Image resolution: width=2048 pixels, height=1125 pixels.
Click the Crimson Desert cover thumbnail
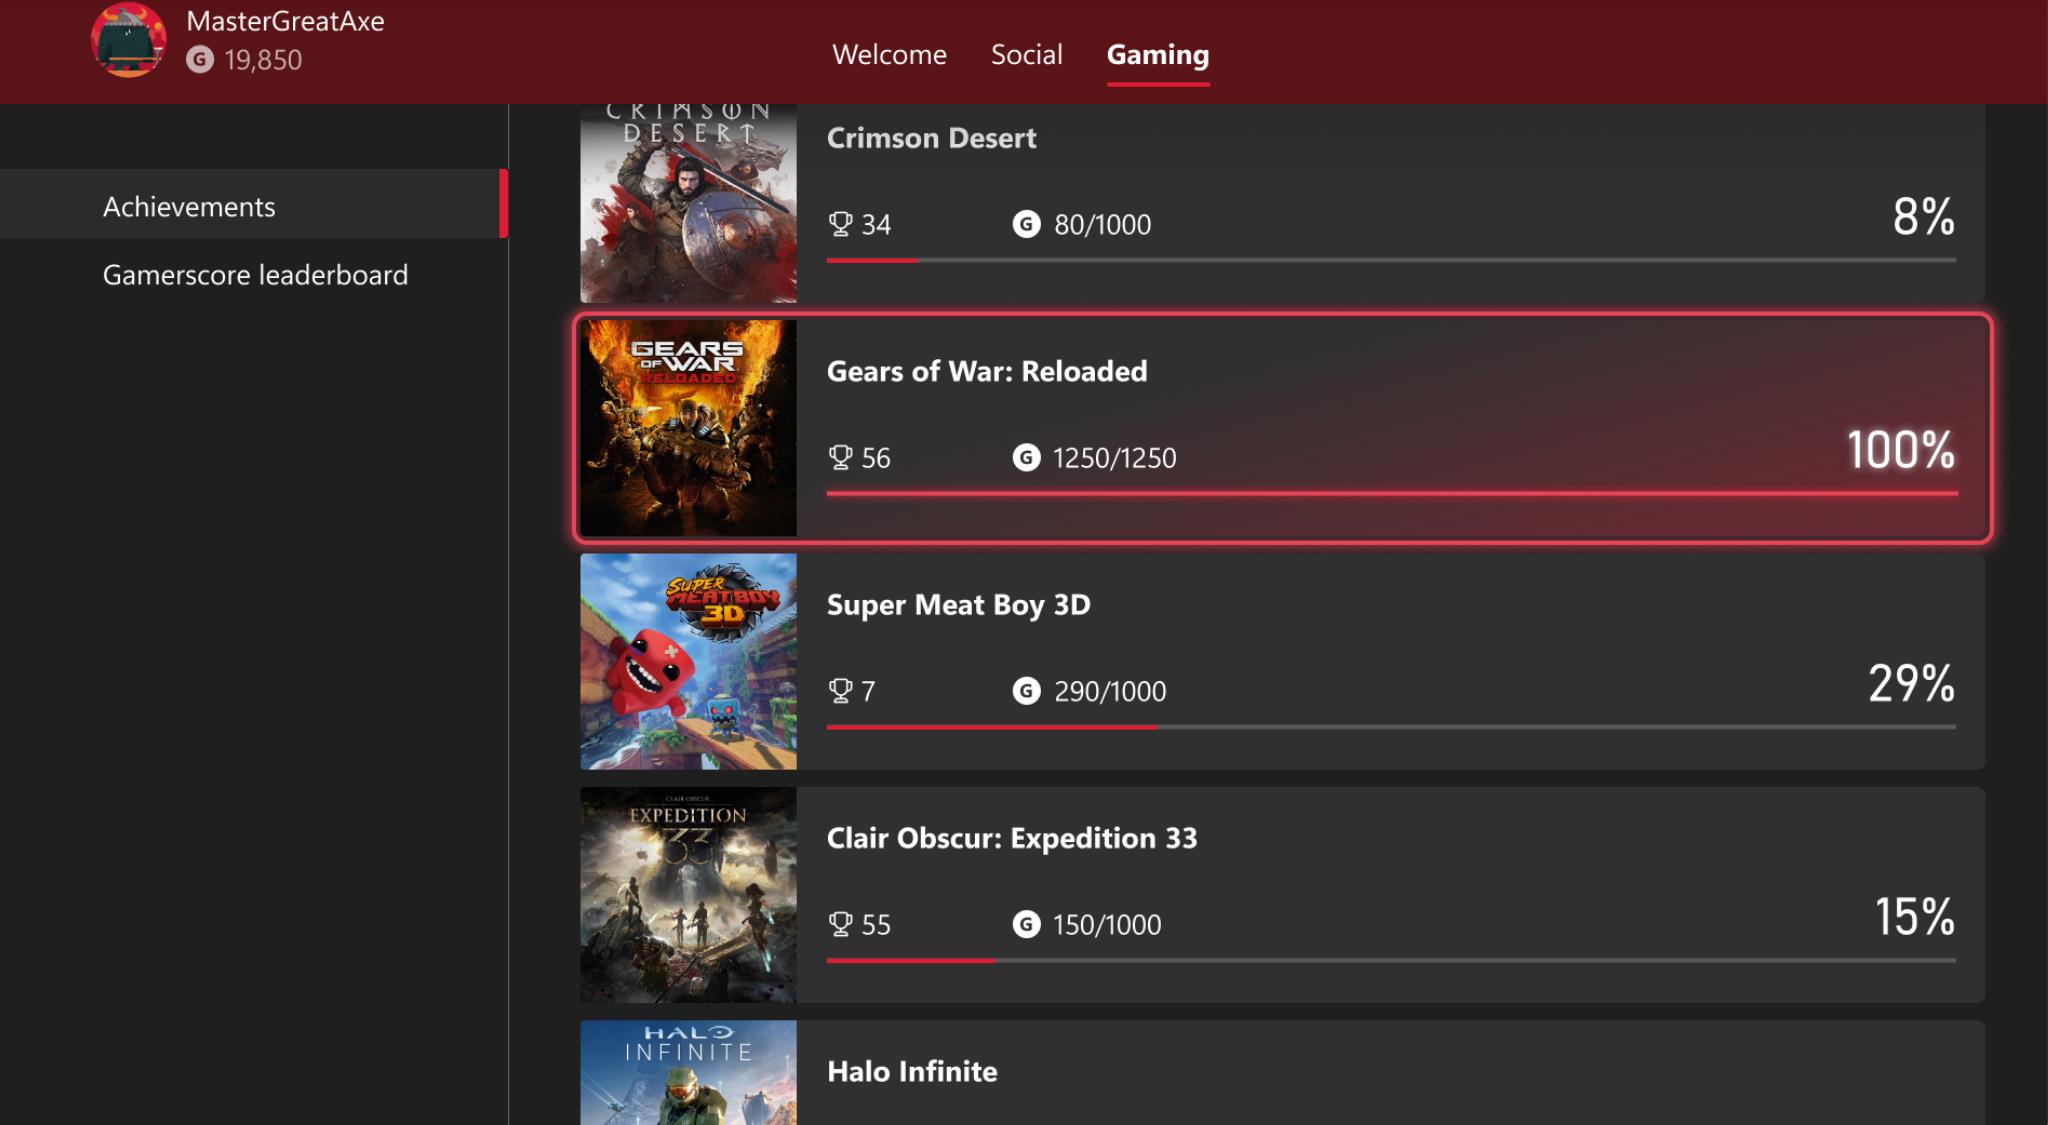tap(688, 205)
